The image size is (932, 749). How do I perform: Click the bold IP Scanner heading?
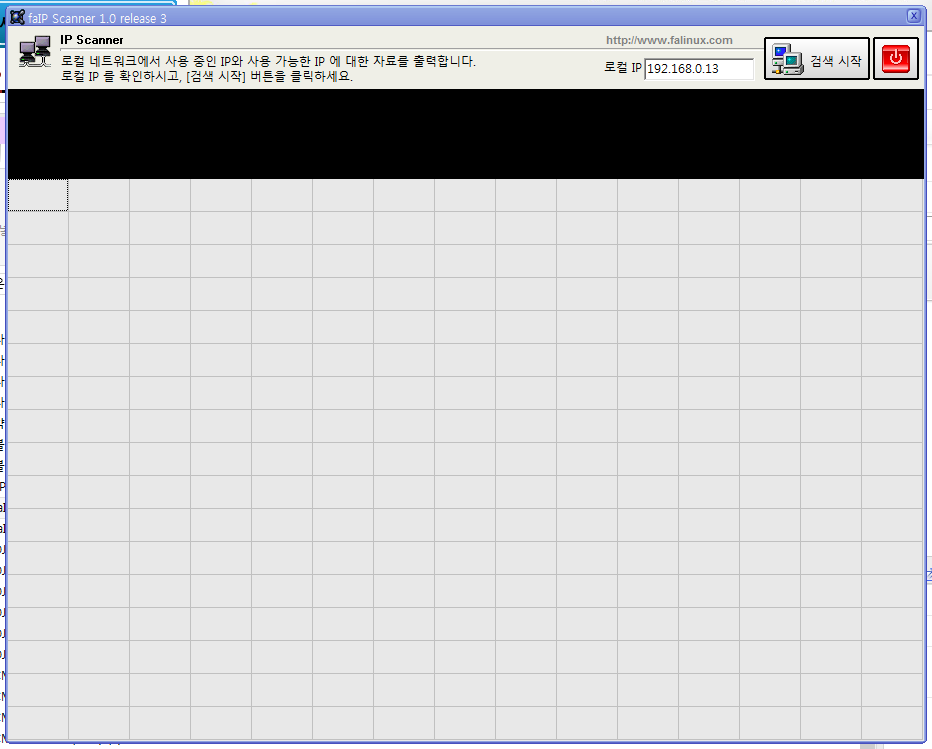point(90,39)
